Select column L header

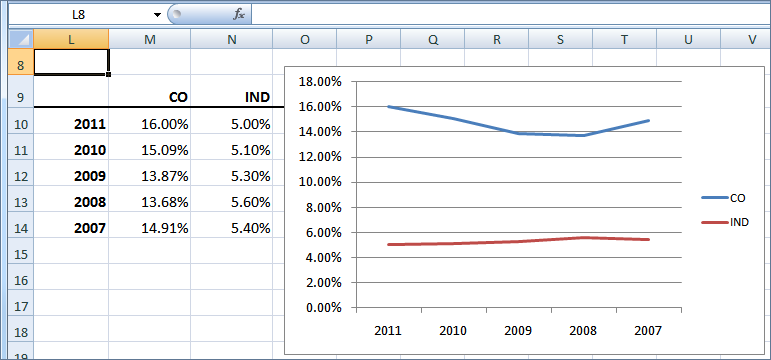point(71,40)
